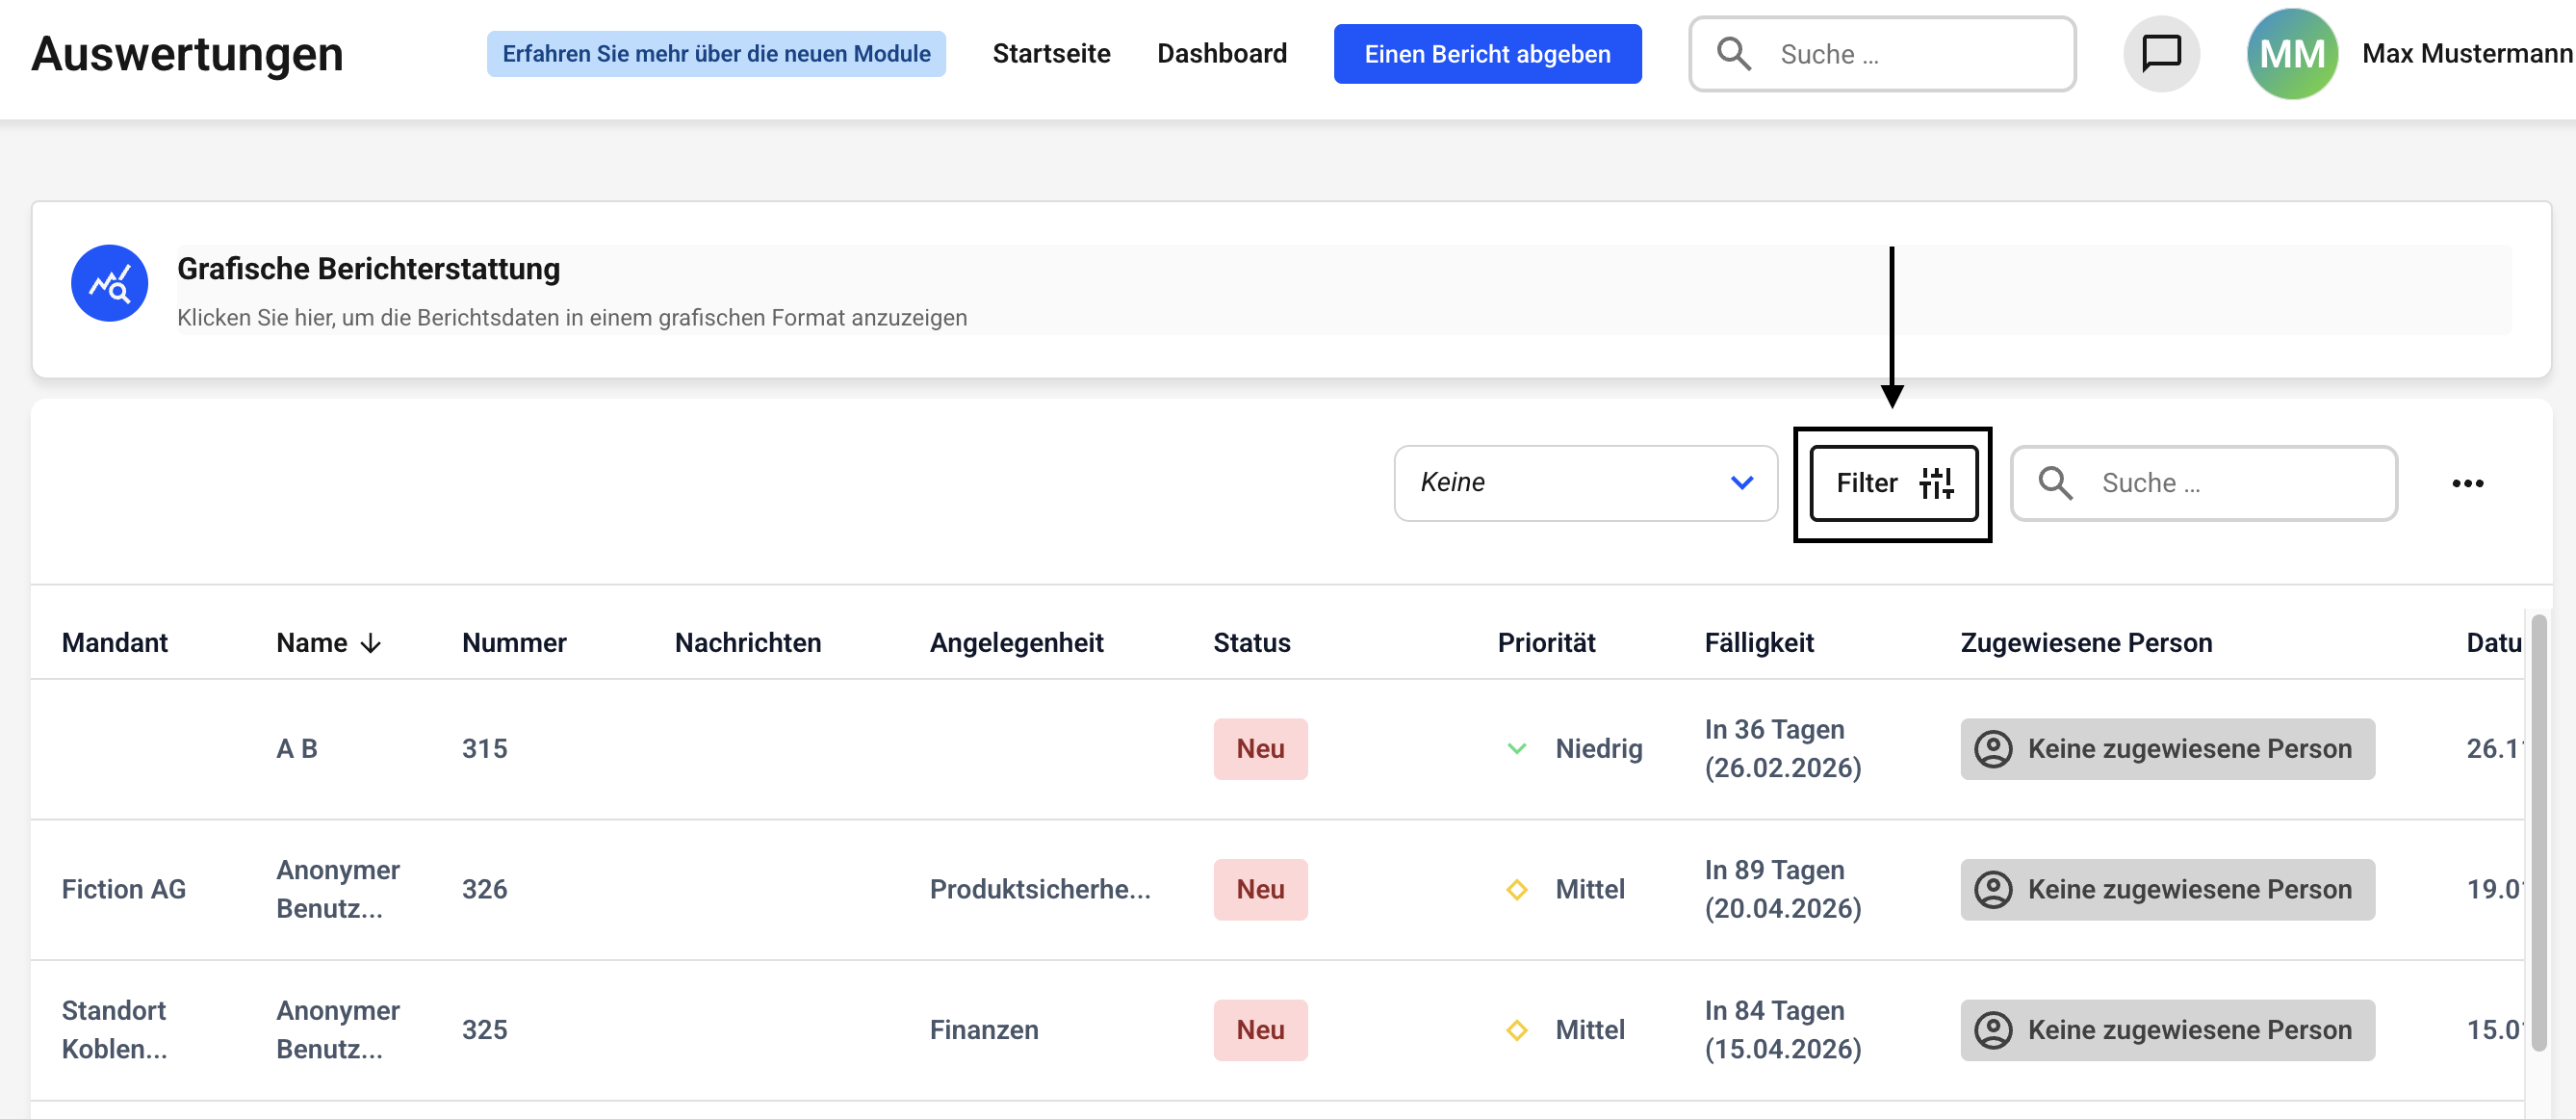Click the Grafische Berichterstattung chart icon
Screen dimensions: 2576x1119
pyautogui.click(x=109, y=284)
